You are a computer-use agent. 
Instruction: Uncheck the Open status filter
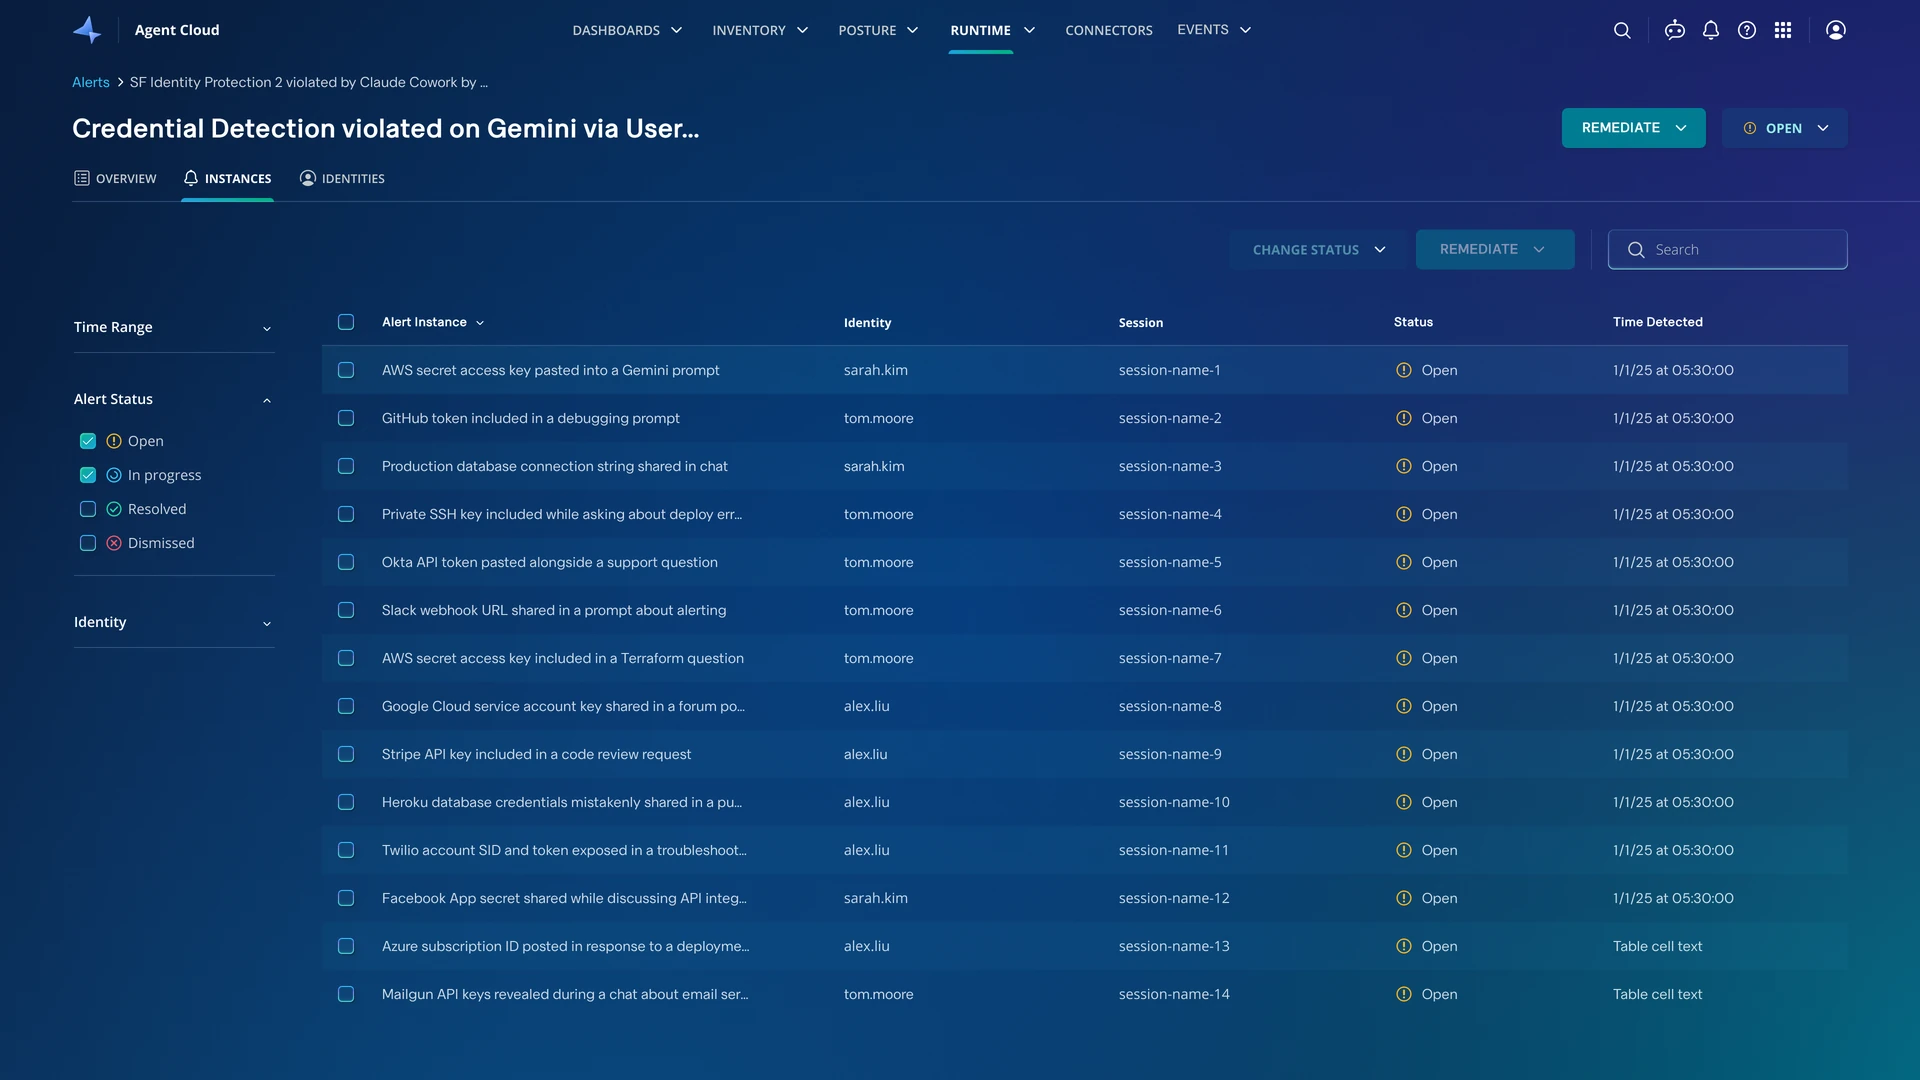click(x=88, y=441)
